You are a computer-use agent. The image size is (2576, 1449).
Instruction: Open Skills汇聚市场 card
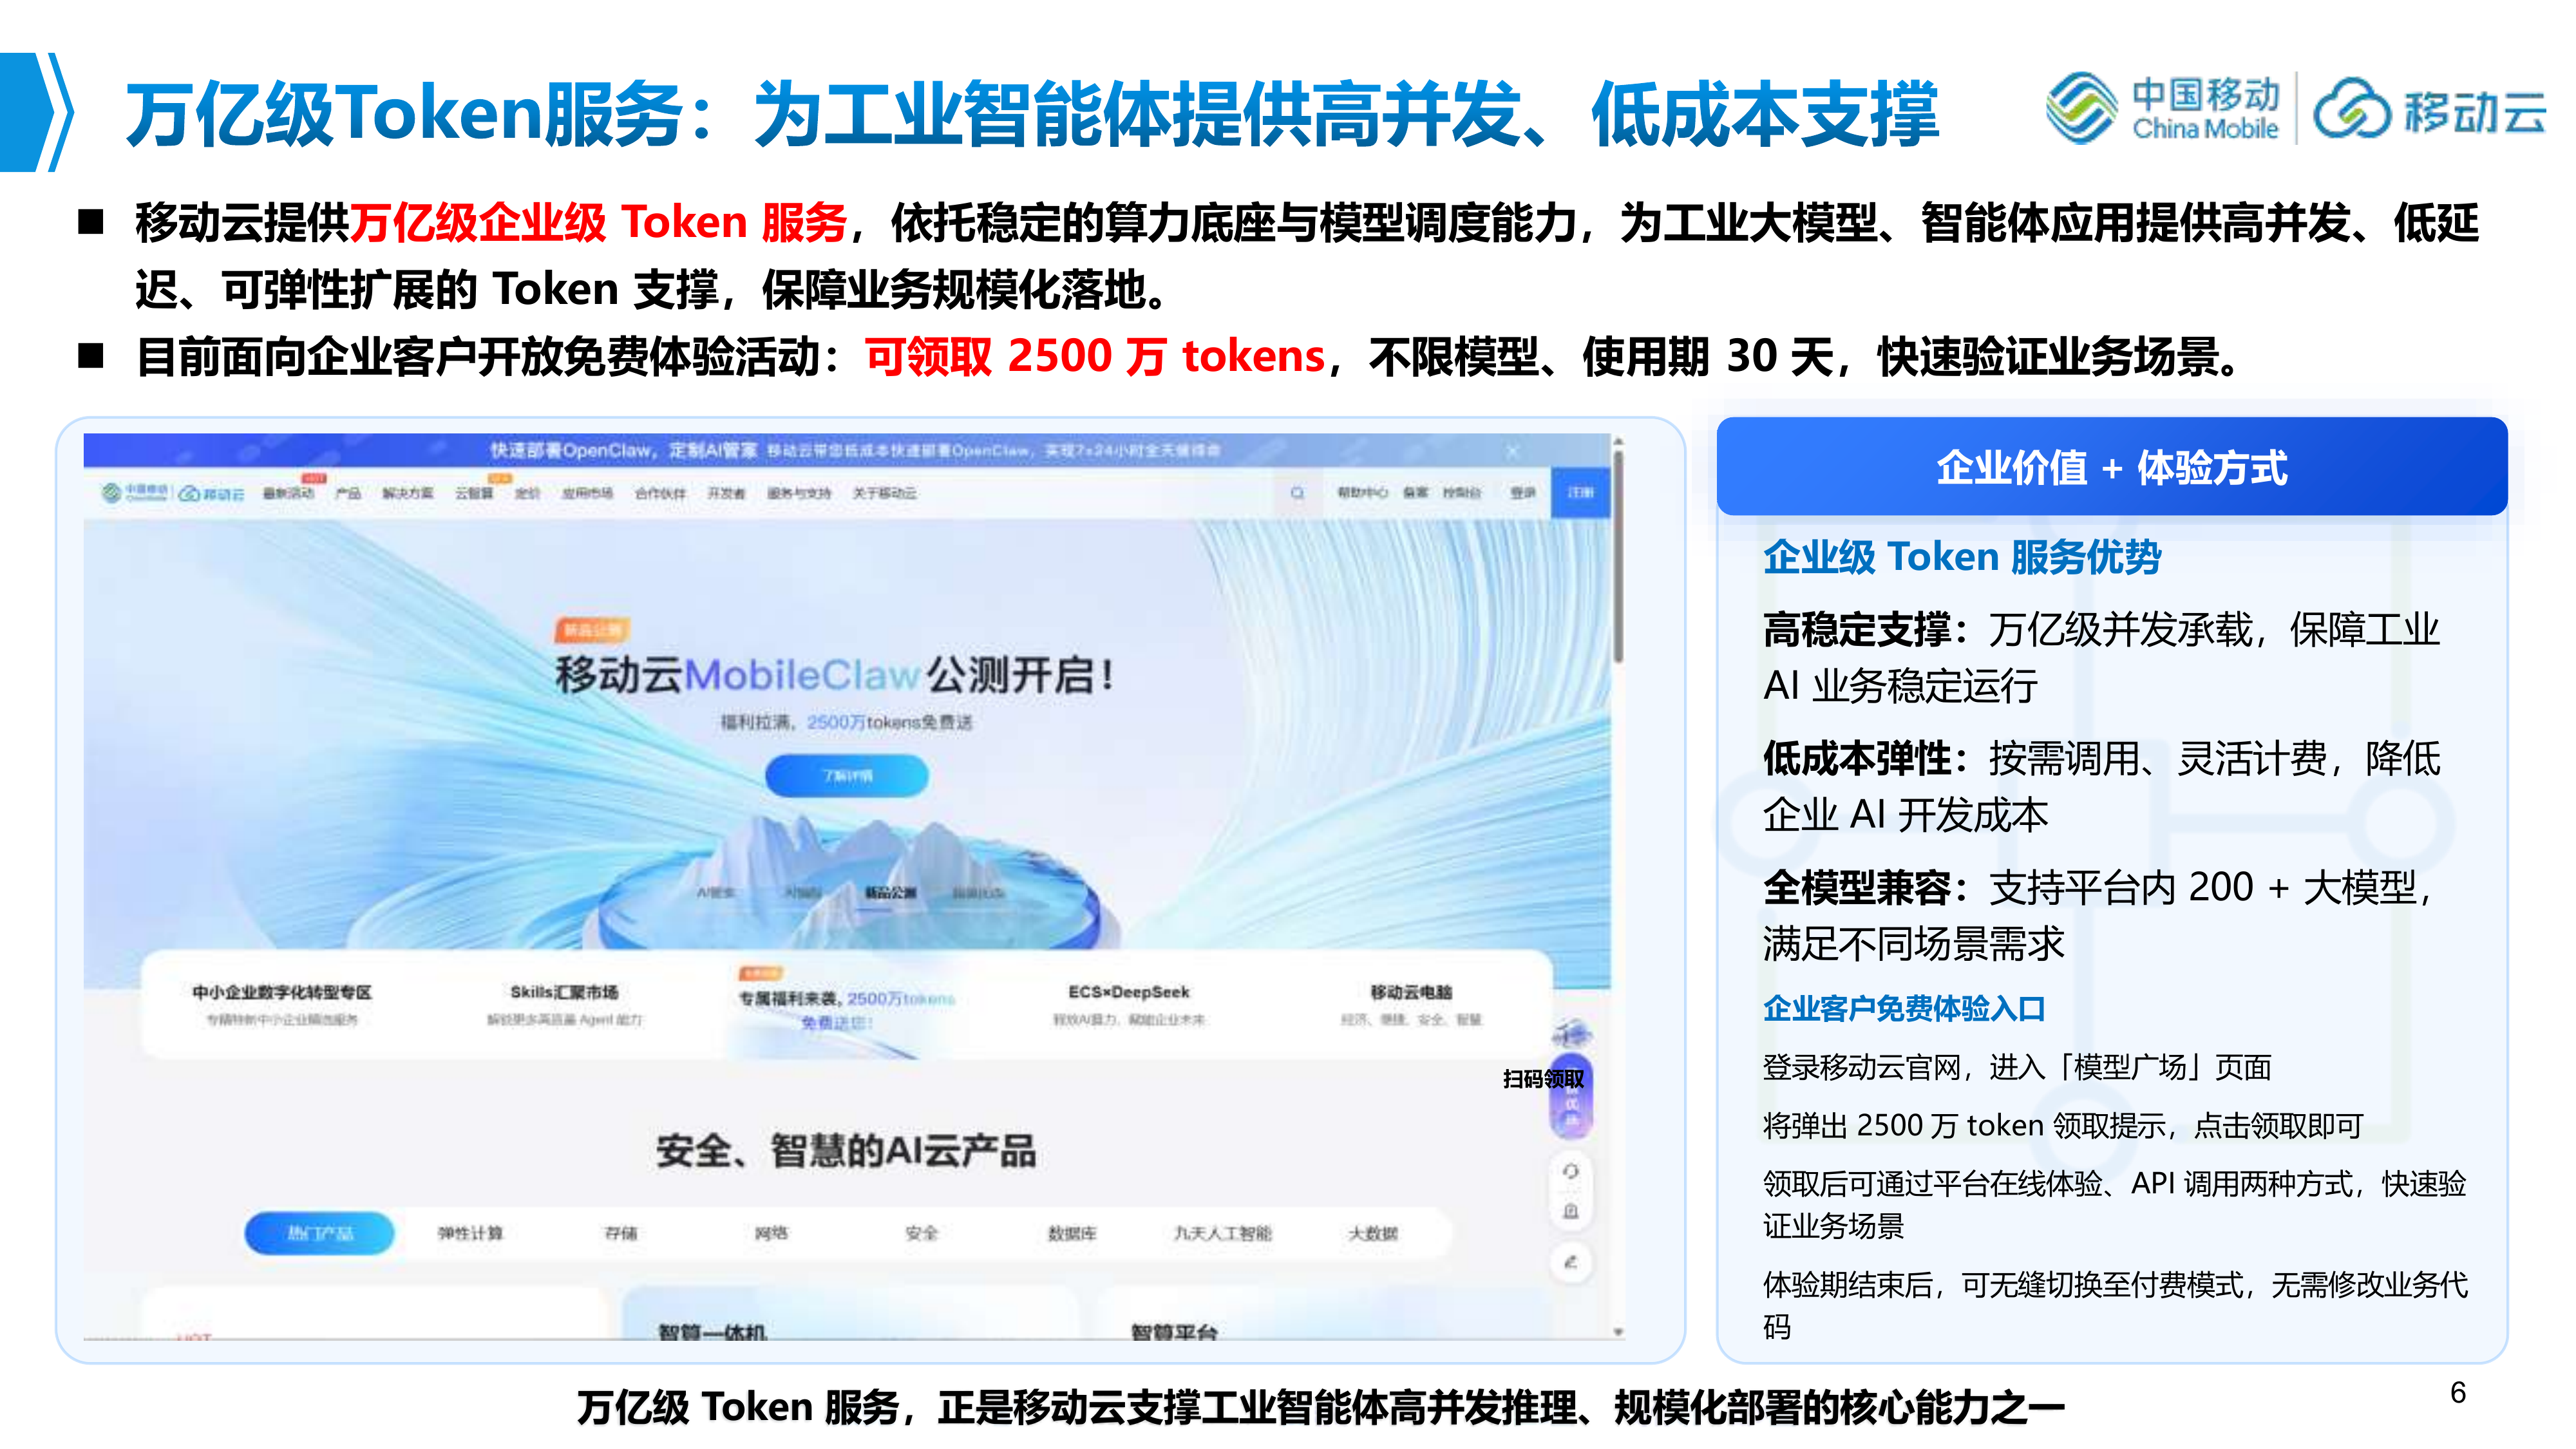564,1004
